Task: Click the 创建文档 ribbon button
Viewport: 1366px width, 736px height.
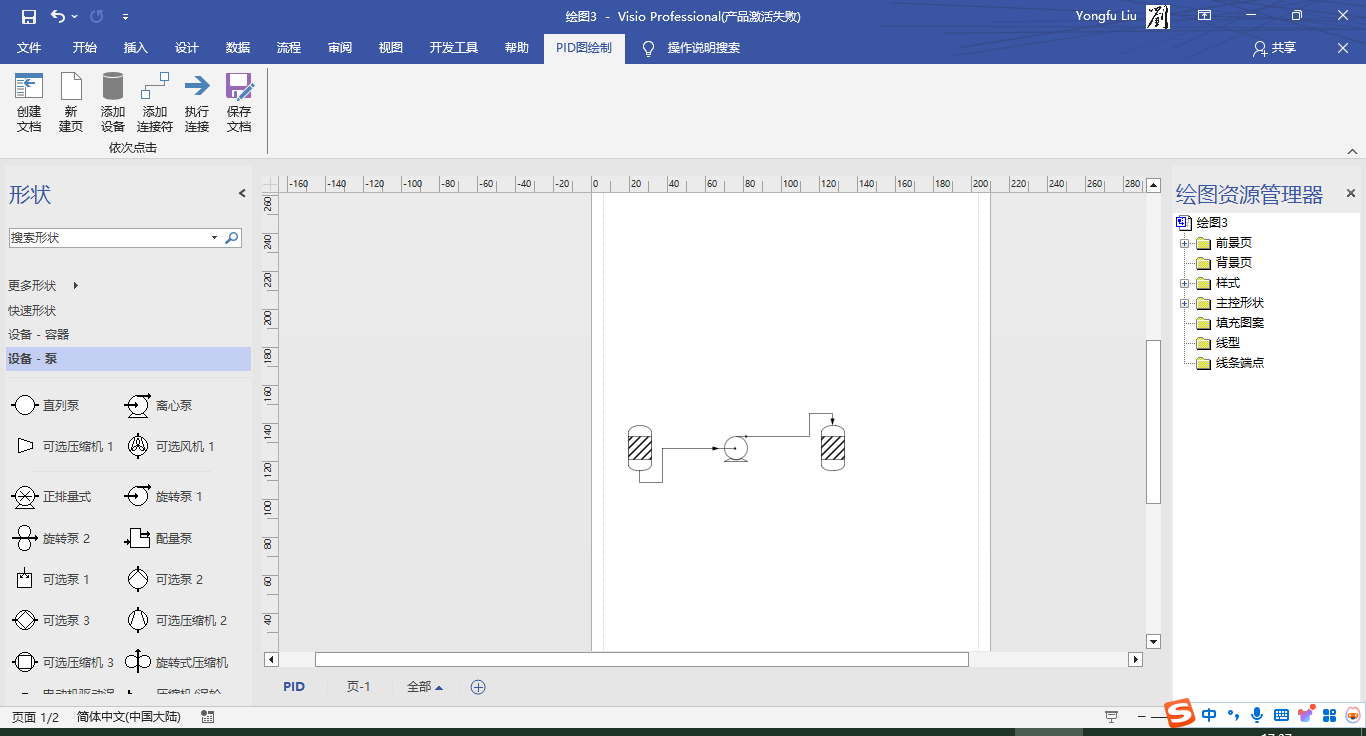Action: [x=29, y=103]
